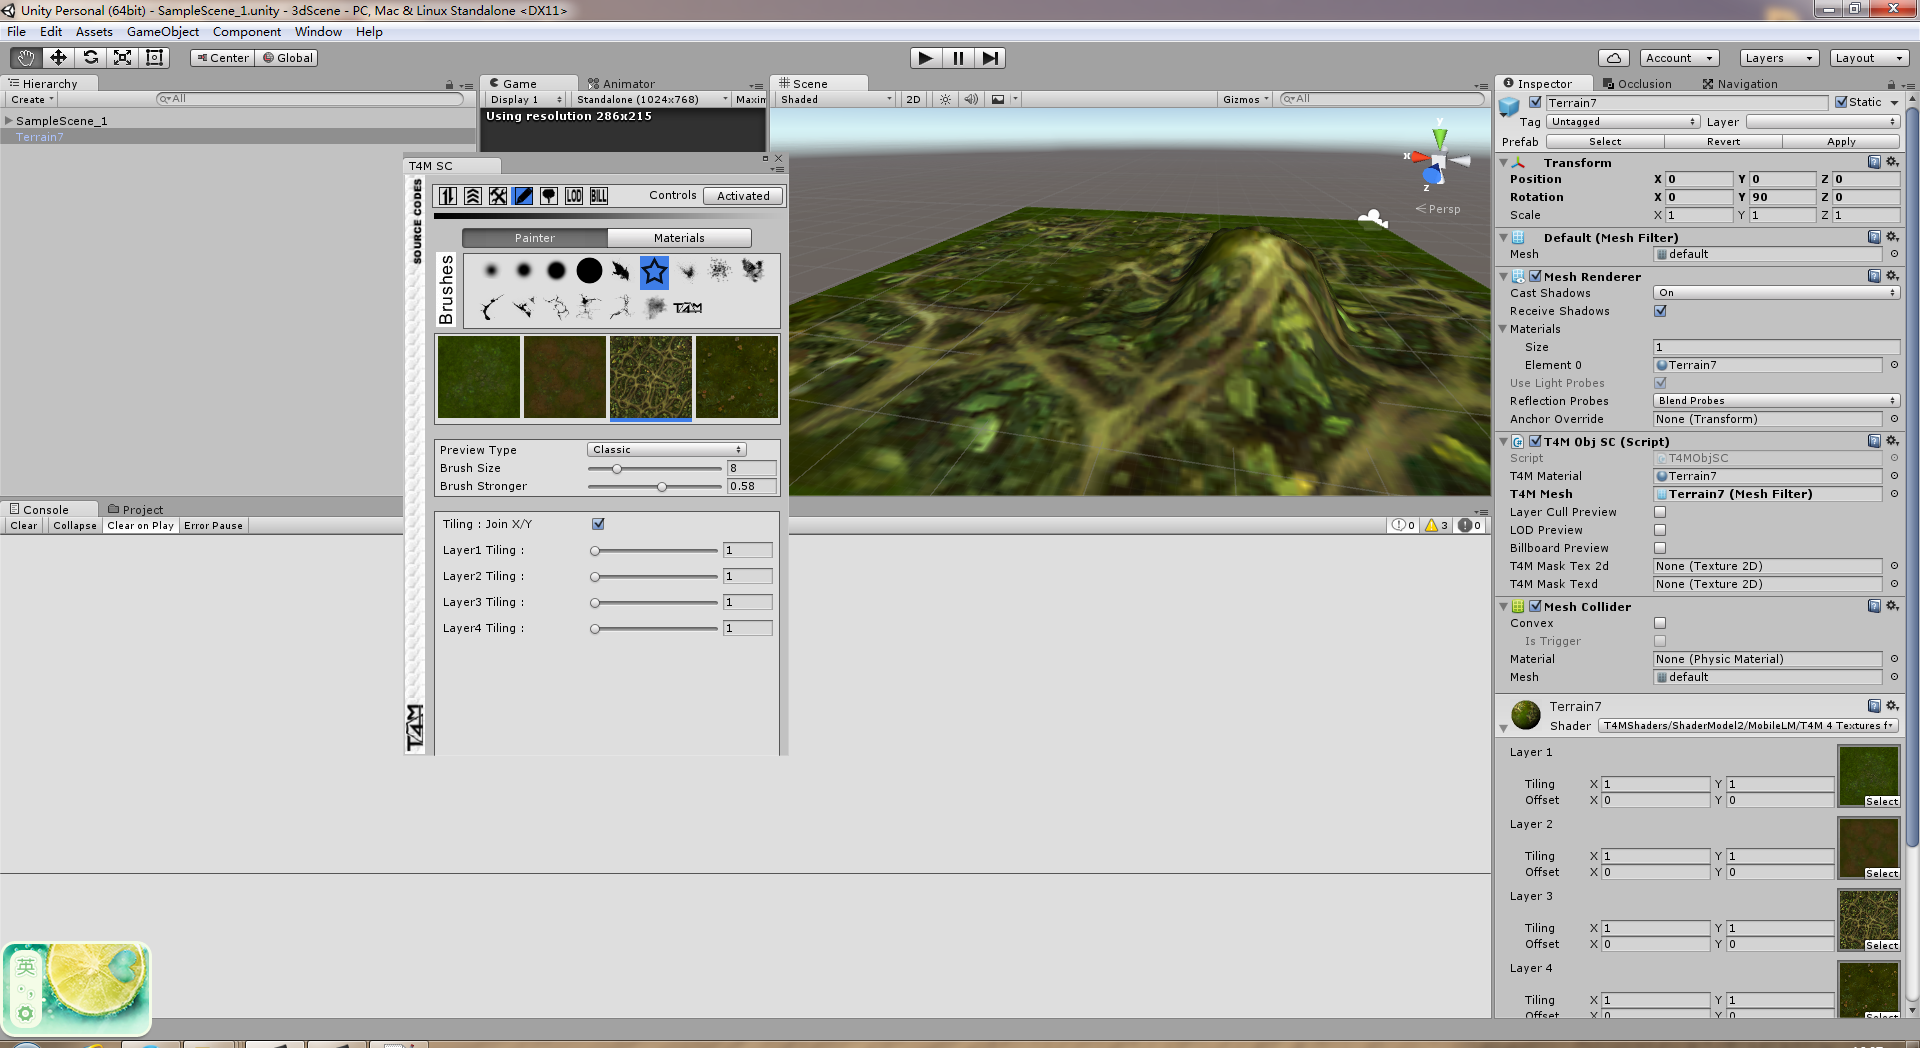The width and height of the screenshot is (1920, 1048).
Task: Open Layout dropdown
Action: coord(1869,58)
